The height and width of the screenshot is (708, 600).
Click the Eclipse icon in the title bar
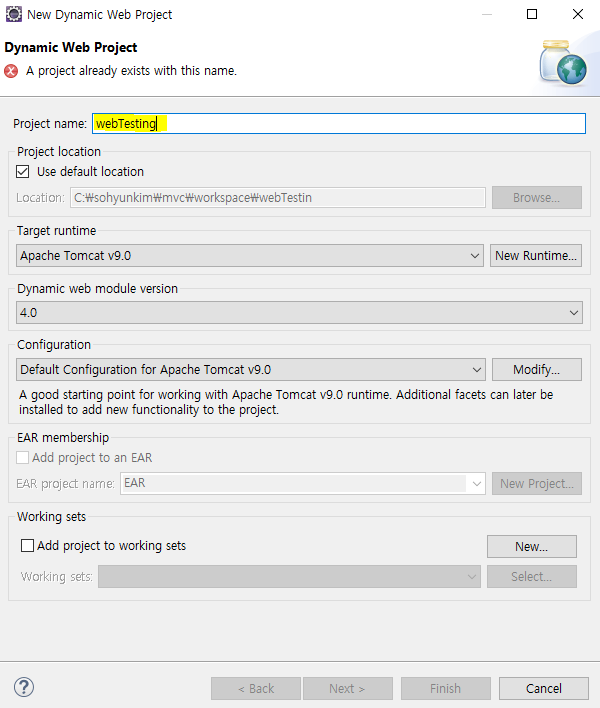pyautogui.click(x=14, y=14)
